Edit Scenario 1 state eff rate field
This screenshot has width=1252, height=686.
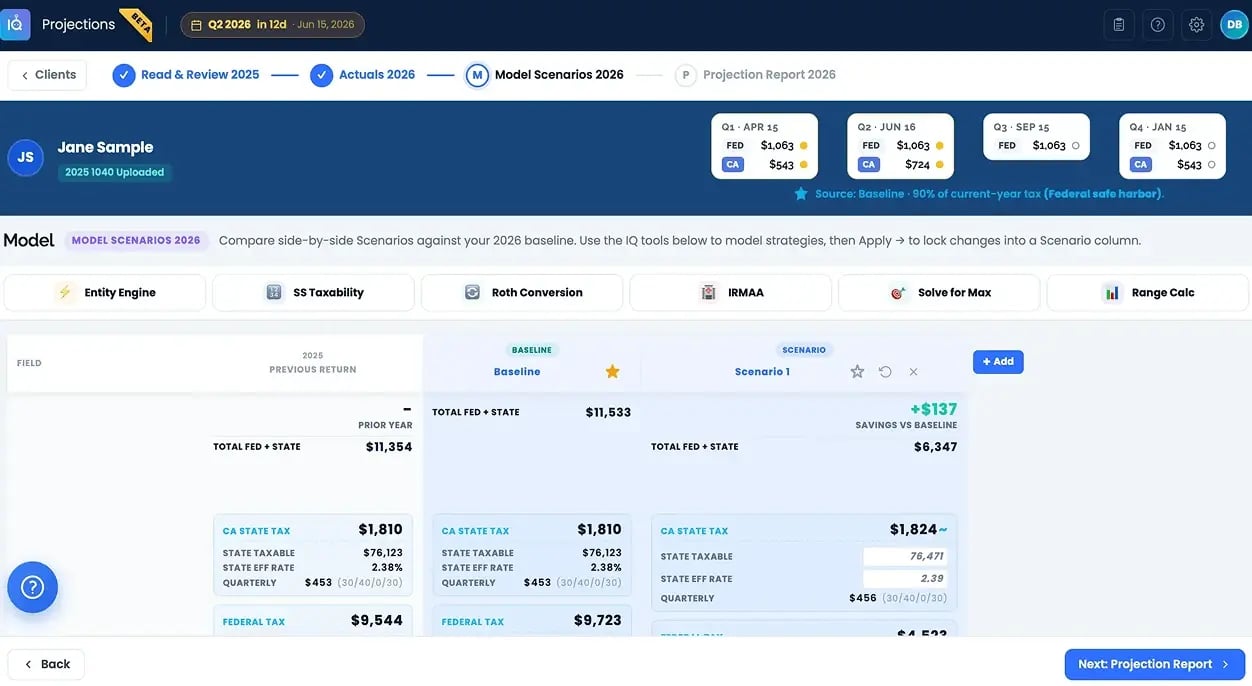click(x=905, y=578)
